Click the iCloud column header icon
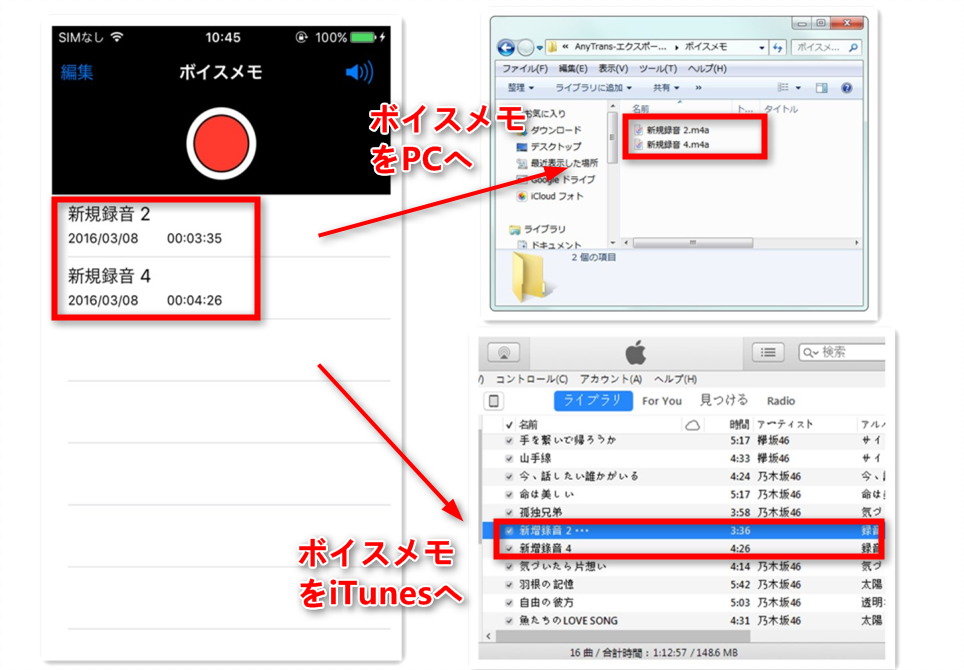Image resolution: width=964 pixels, height=670 pixels. coord(692,425)
